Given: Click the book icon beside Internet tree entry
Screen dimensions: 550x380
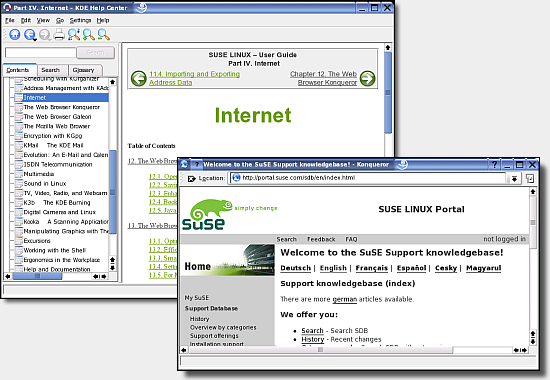Looking at the screenshot, I should (19, 98).
